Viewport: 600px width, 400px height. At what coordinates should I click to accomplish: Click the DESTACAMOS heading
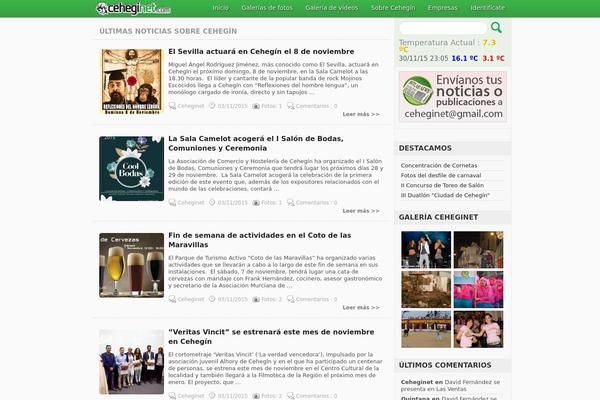[425, 148]
